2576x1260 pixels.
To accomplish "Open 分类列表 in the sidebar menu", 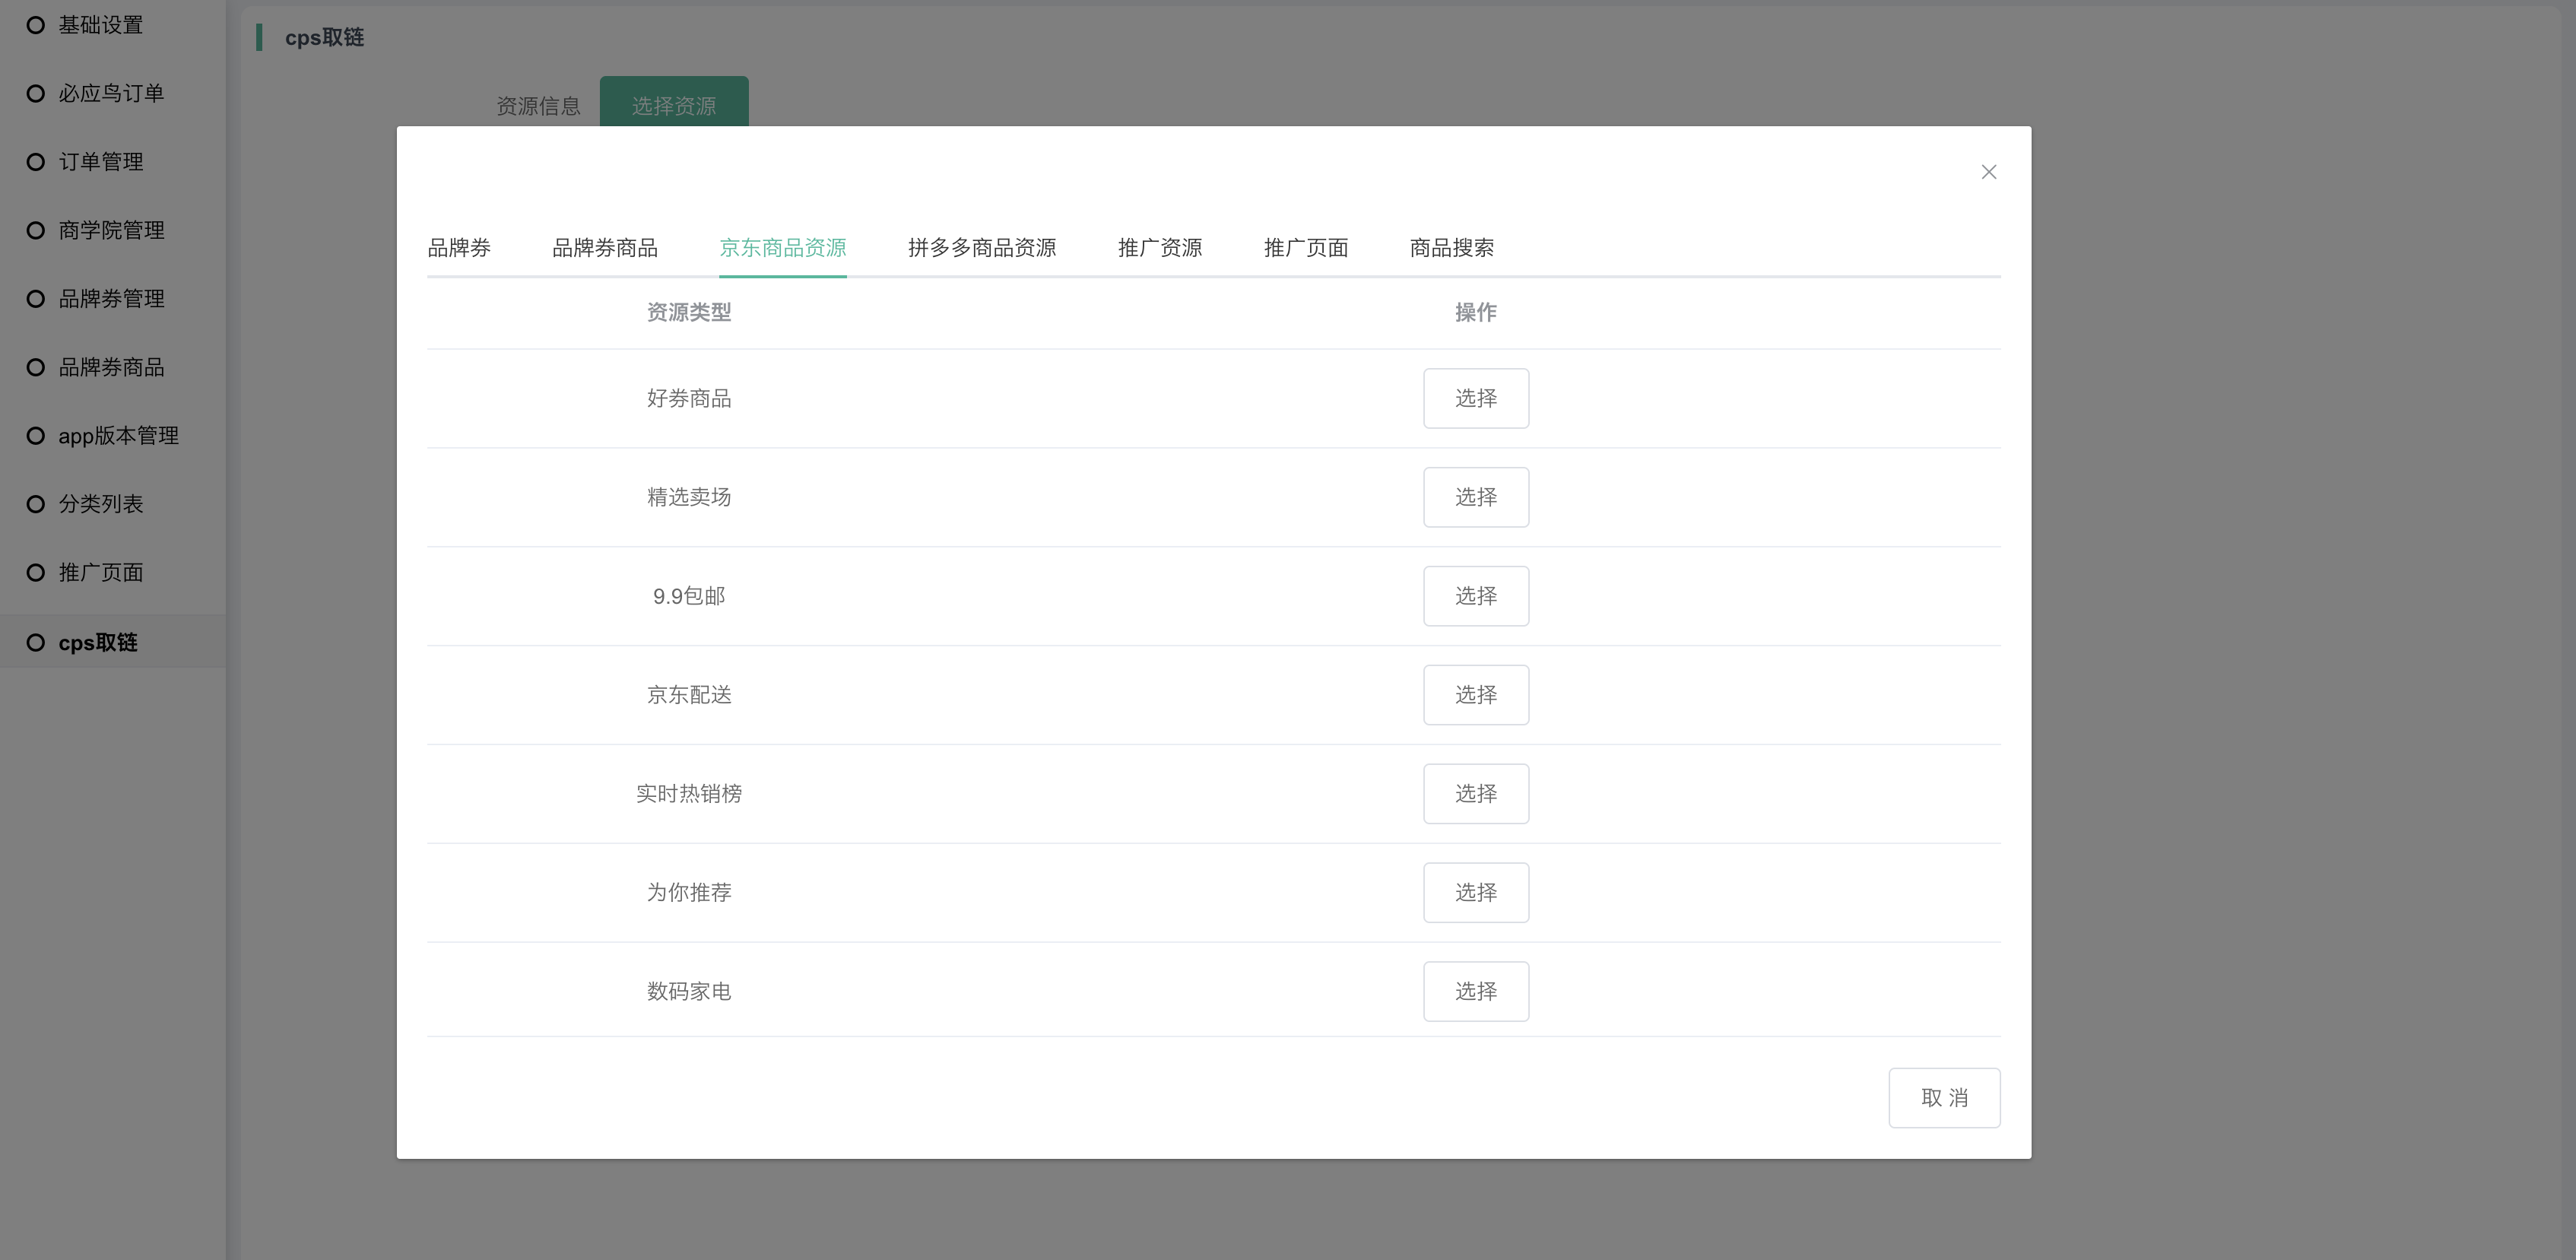I will tap(101, 504).
